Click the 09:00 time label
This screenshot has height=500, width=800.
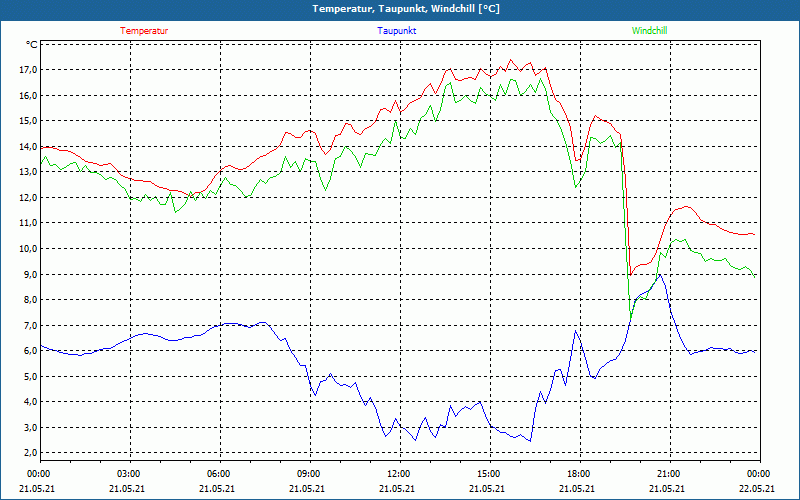[307, 474]
